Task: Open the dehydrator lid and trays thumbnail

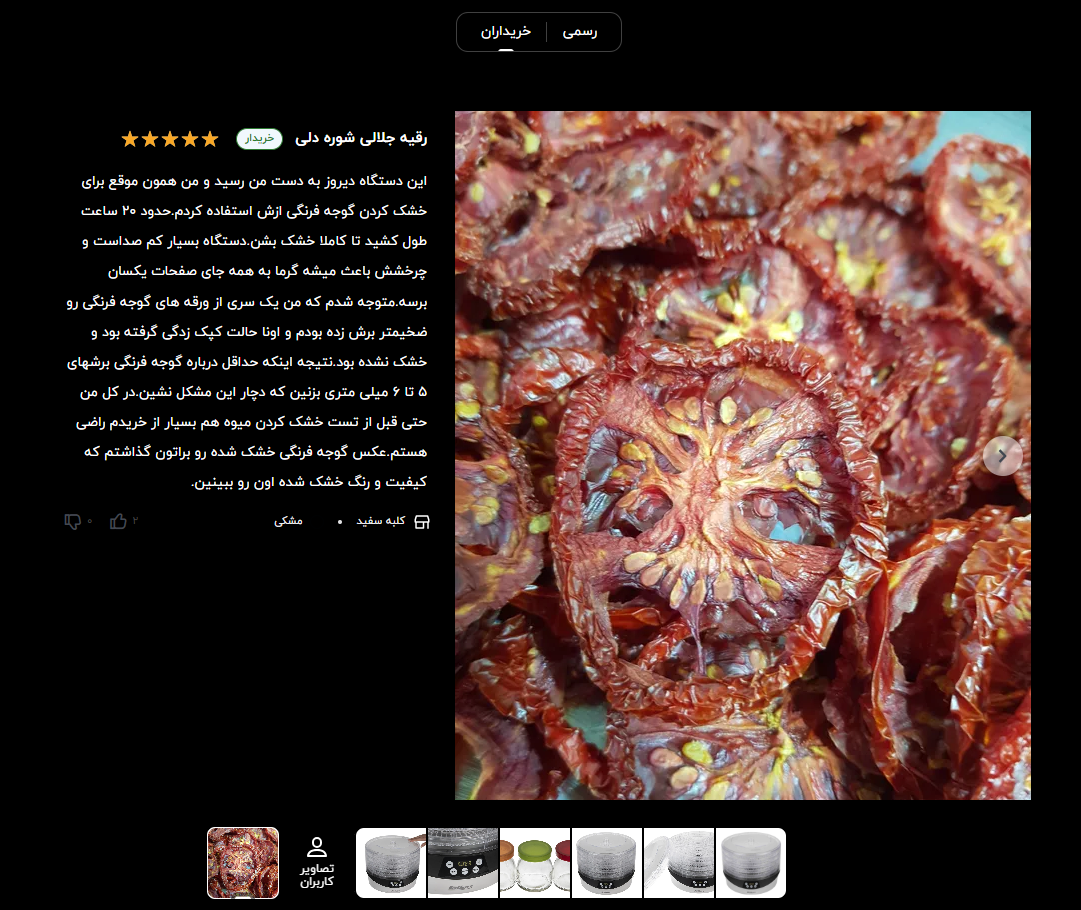Action: coord(679,863)
